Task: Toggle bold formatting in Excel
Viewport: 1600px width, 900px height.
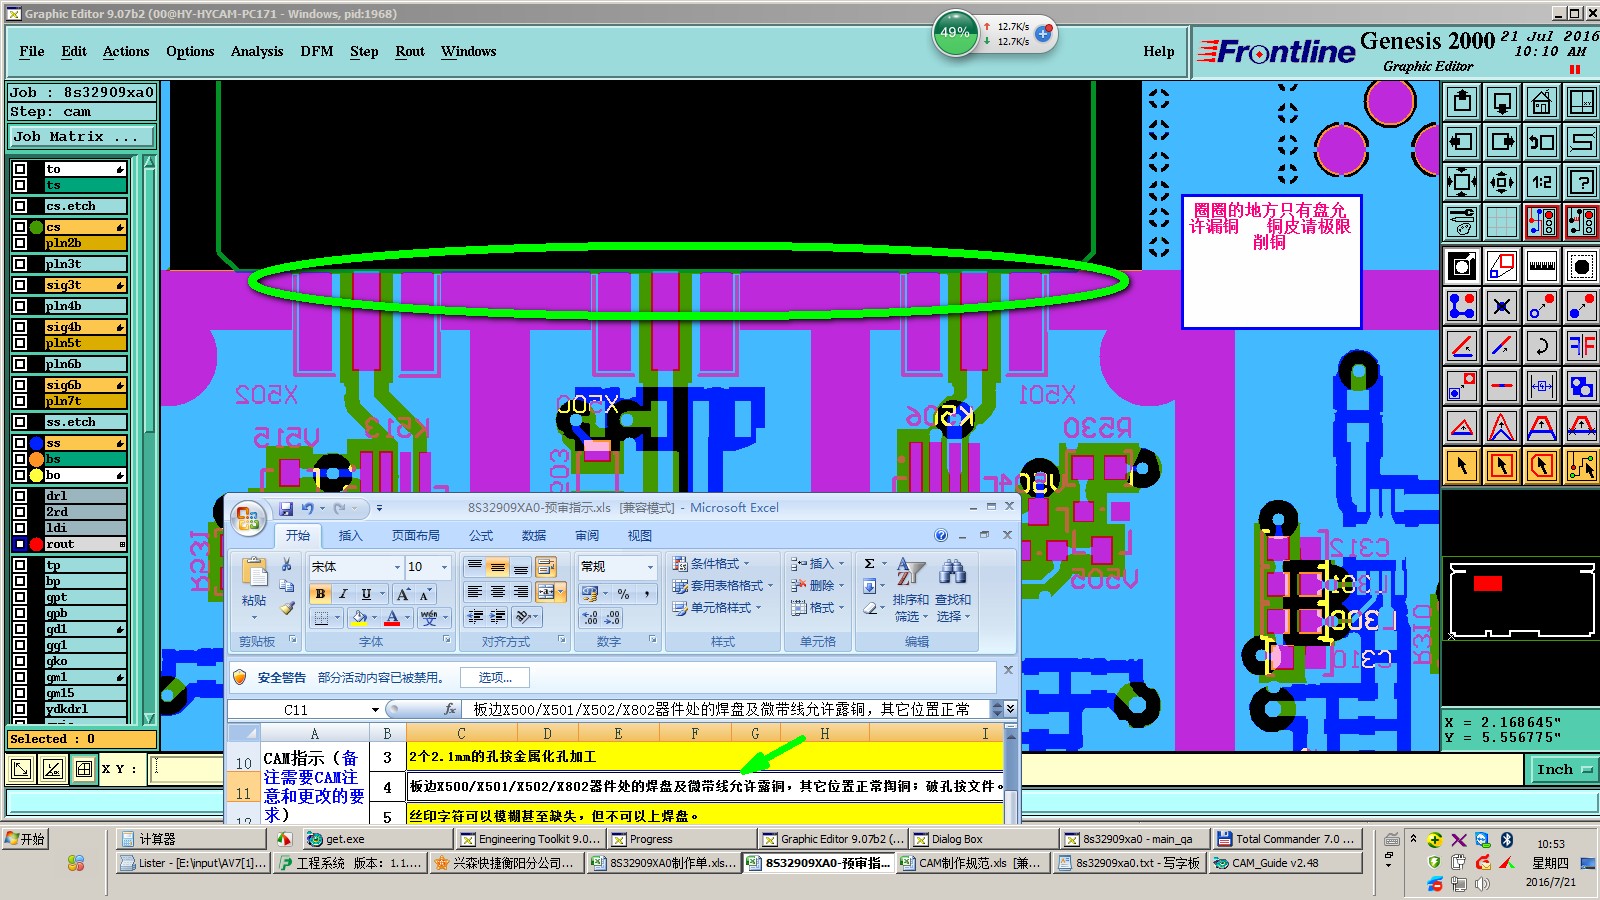Action: pyautogui.click(x=320, y=593)
